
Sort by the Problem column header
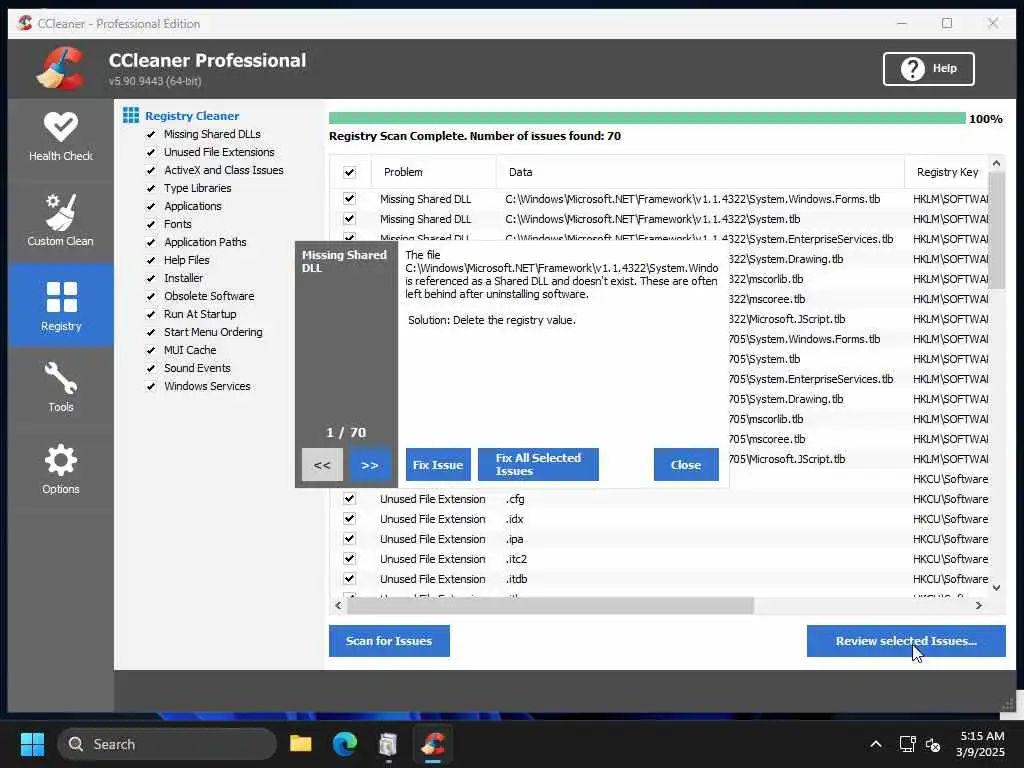434,172
